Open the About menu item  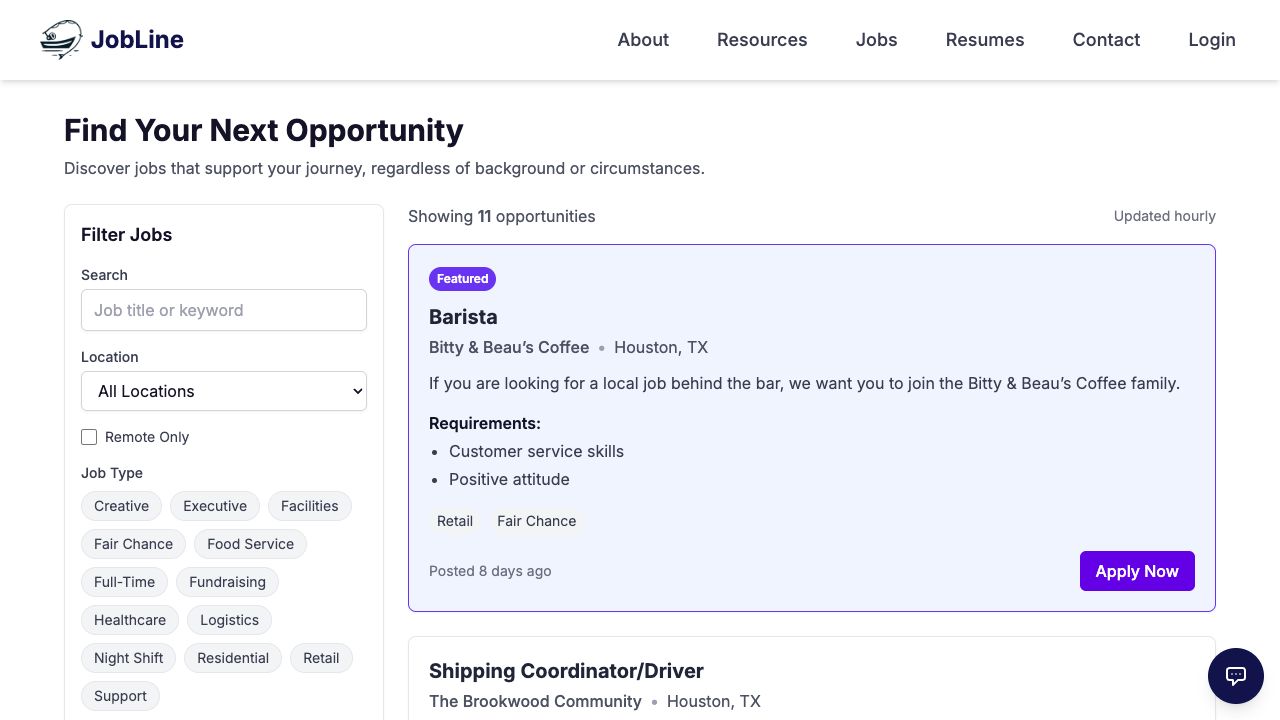(643, 40)
